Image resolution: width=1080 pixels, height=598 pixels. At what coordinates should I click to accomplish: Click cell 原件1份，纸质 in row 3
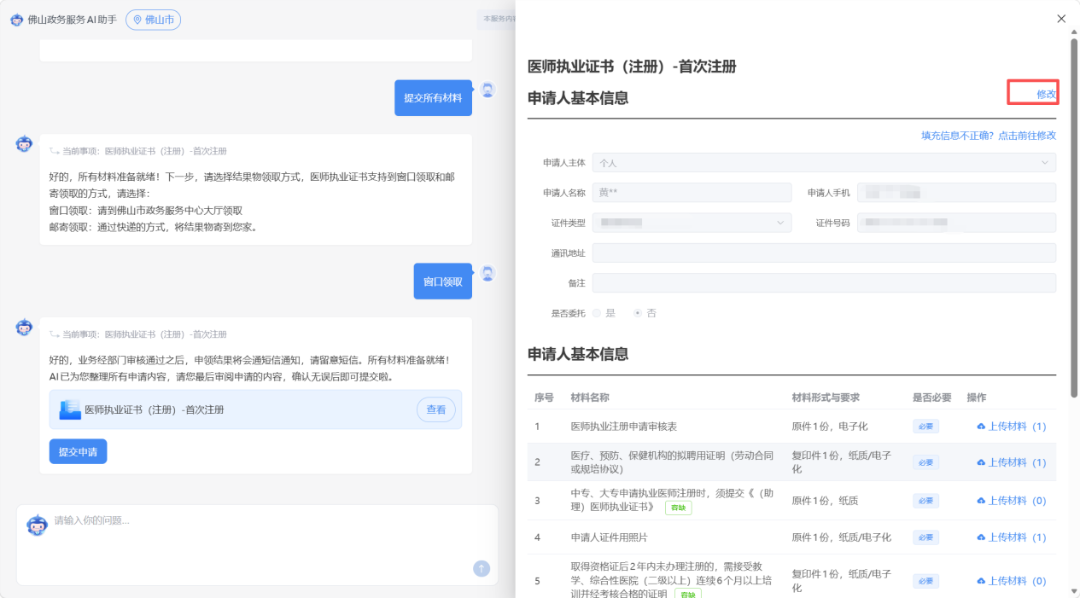tap(824, 500)
